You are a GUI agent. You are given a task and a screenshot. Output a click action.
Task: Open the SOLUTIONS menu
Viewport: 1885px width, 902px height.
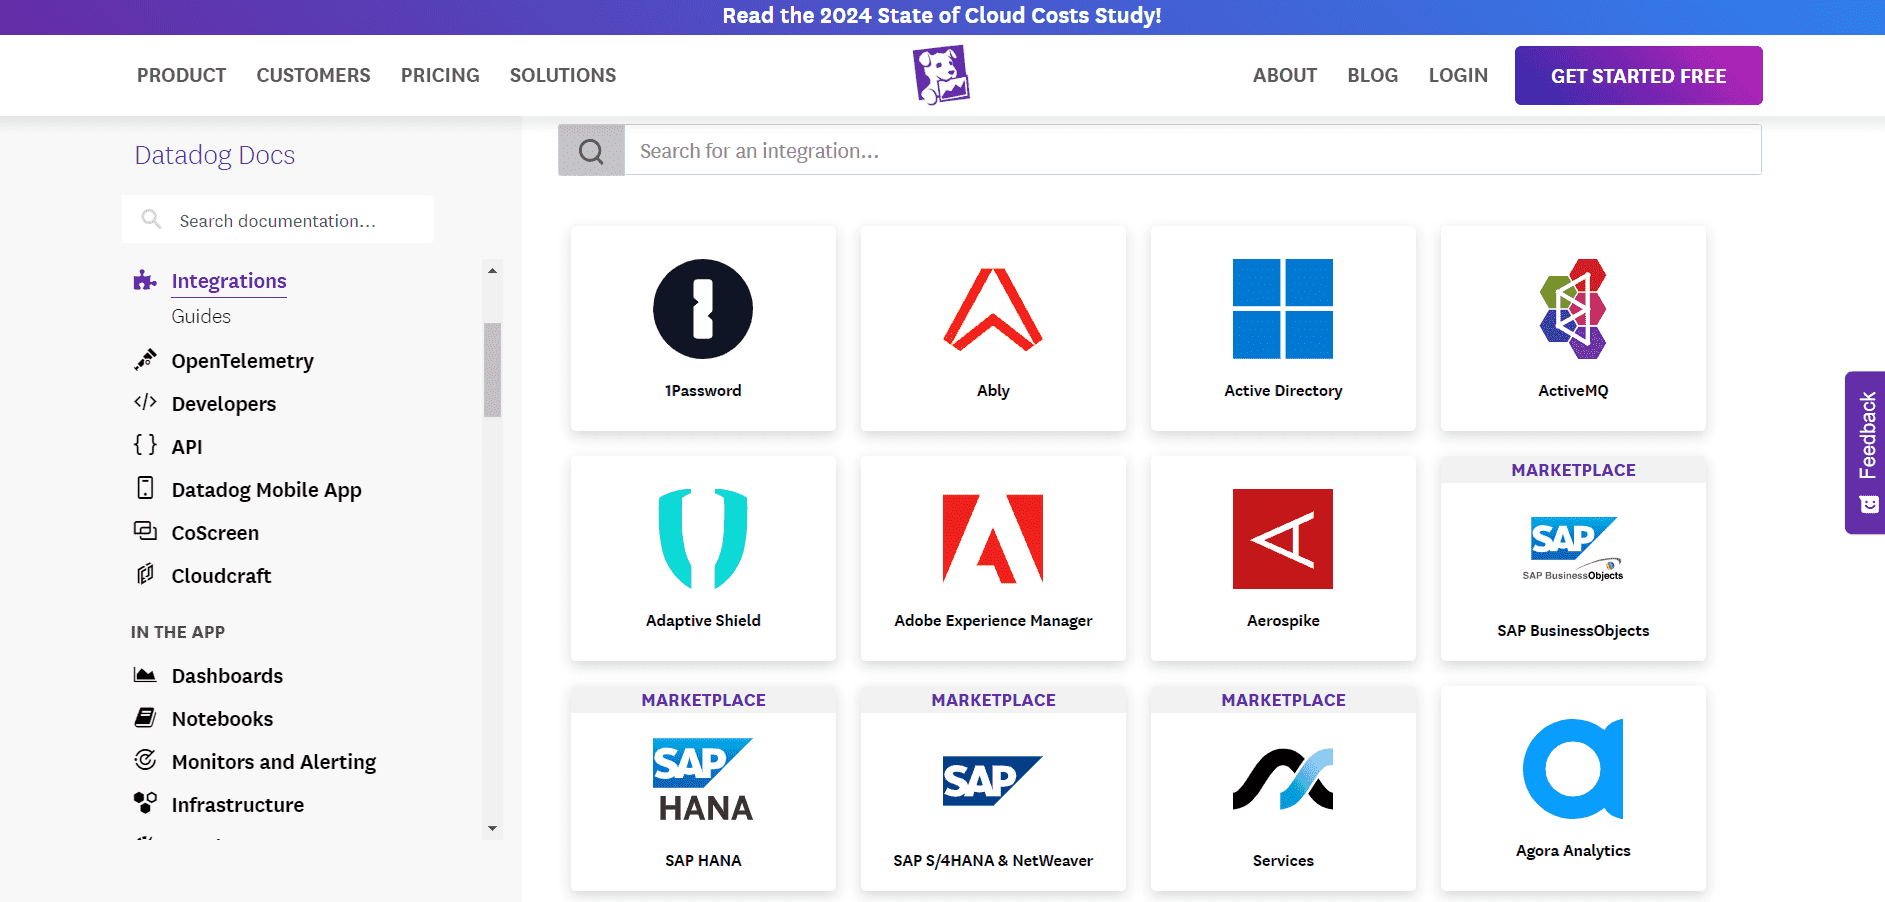[562, 75]
